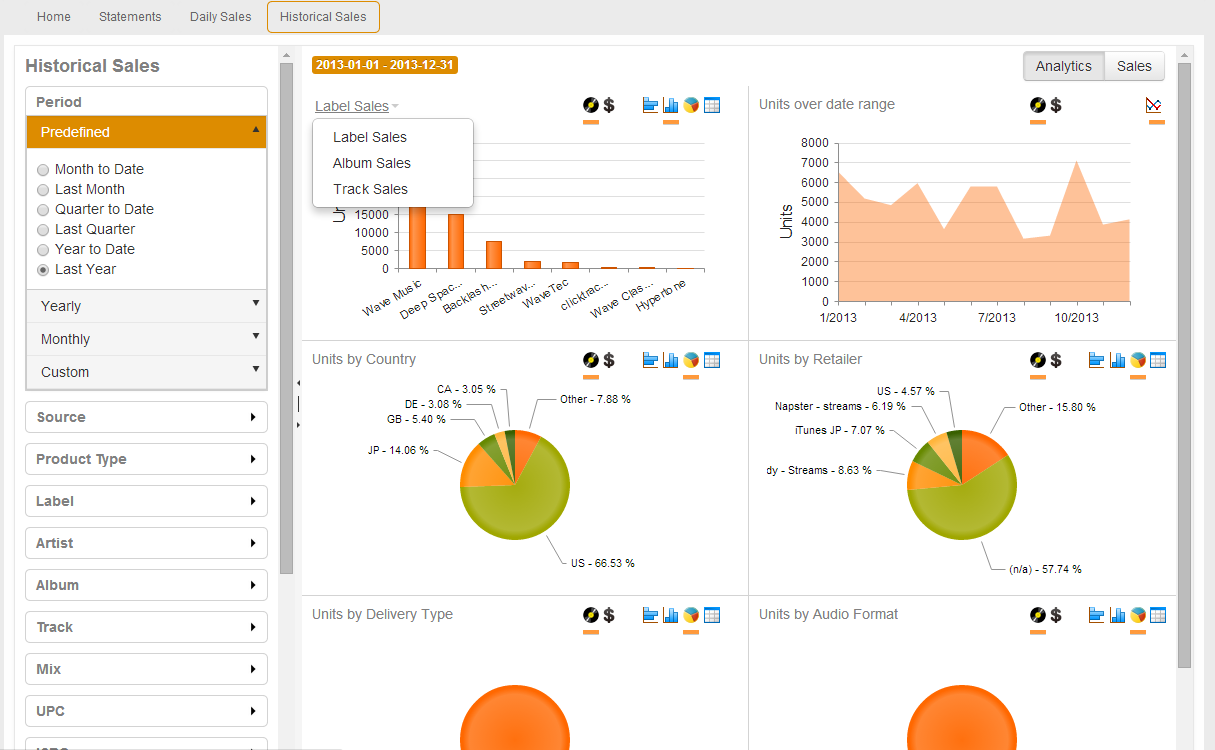Image resolution: width=1215 pixels, height=750 pixels.
Task: Switch Units by Country to vertical bars
Action: (671, 360)
